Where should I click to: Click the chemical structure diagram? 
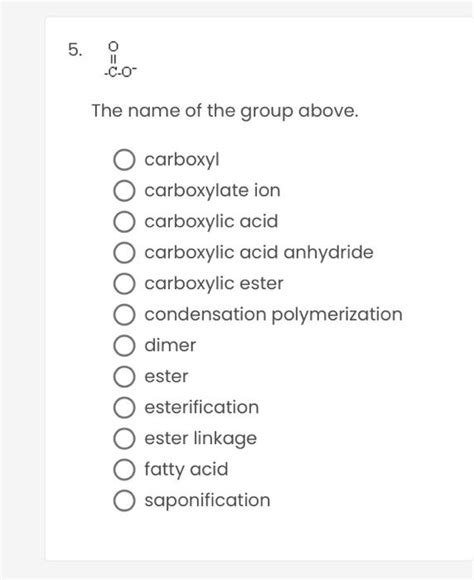(x=120, y=60)
